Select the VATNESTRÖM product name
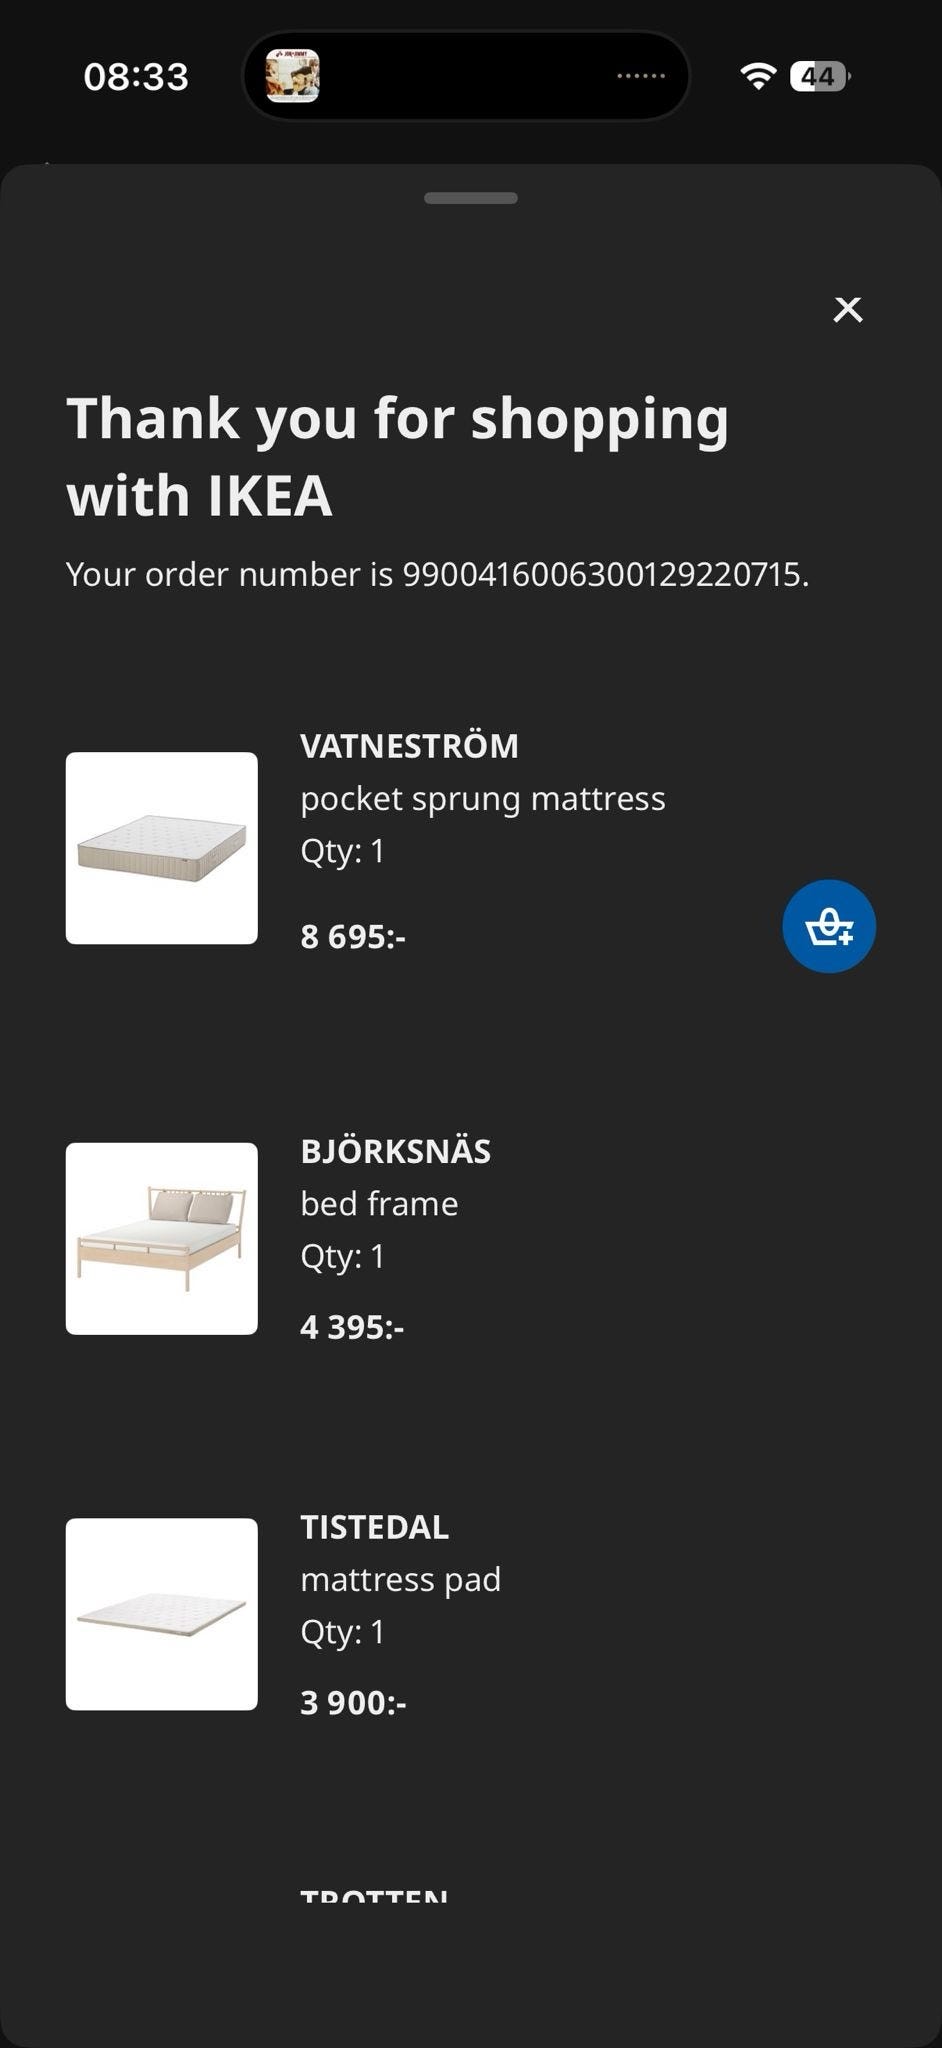This screenshot has height=2048, width=942. 409,746
